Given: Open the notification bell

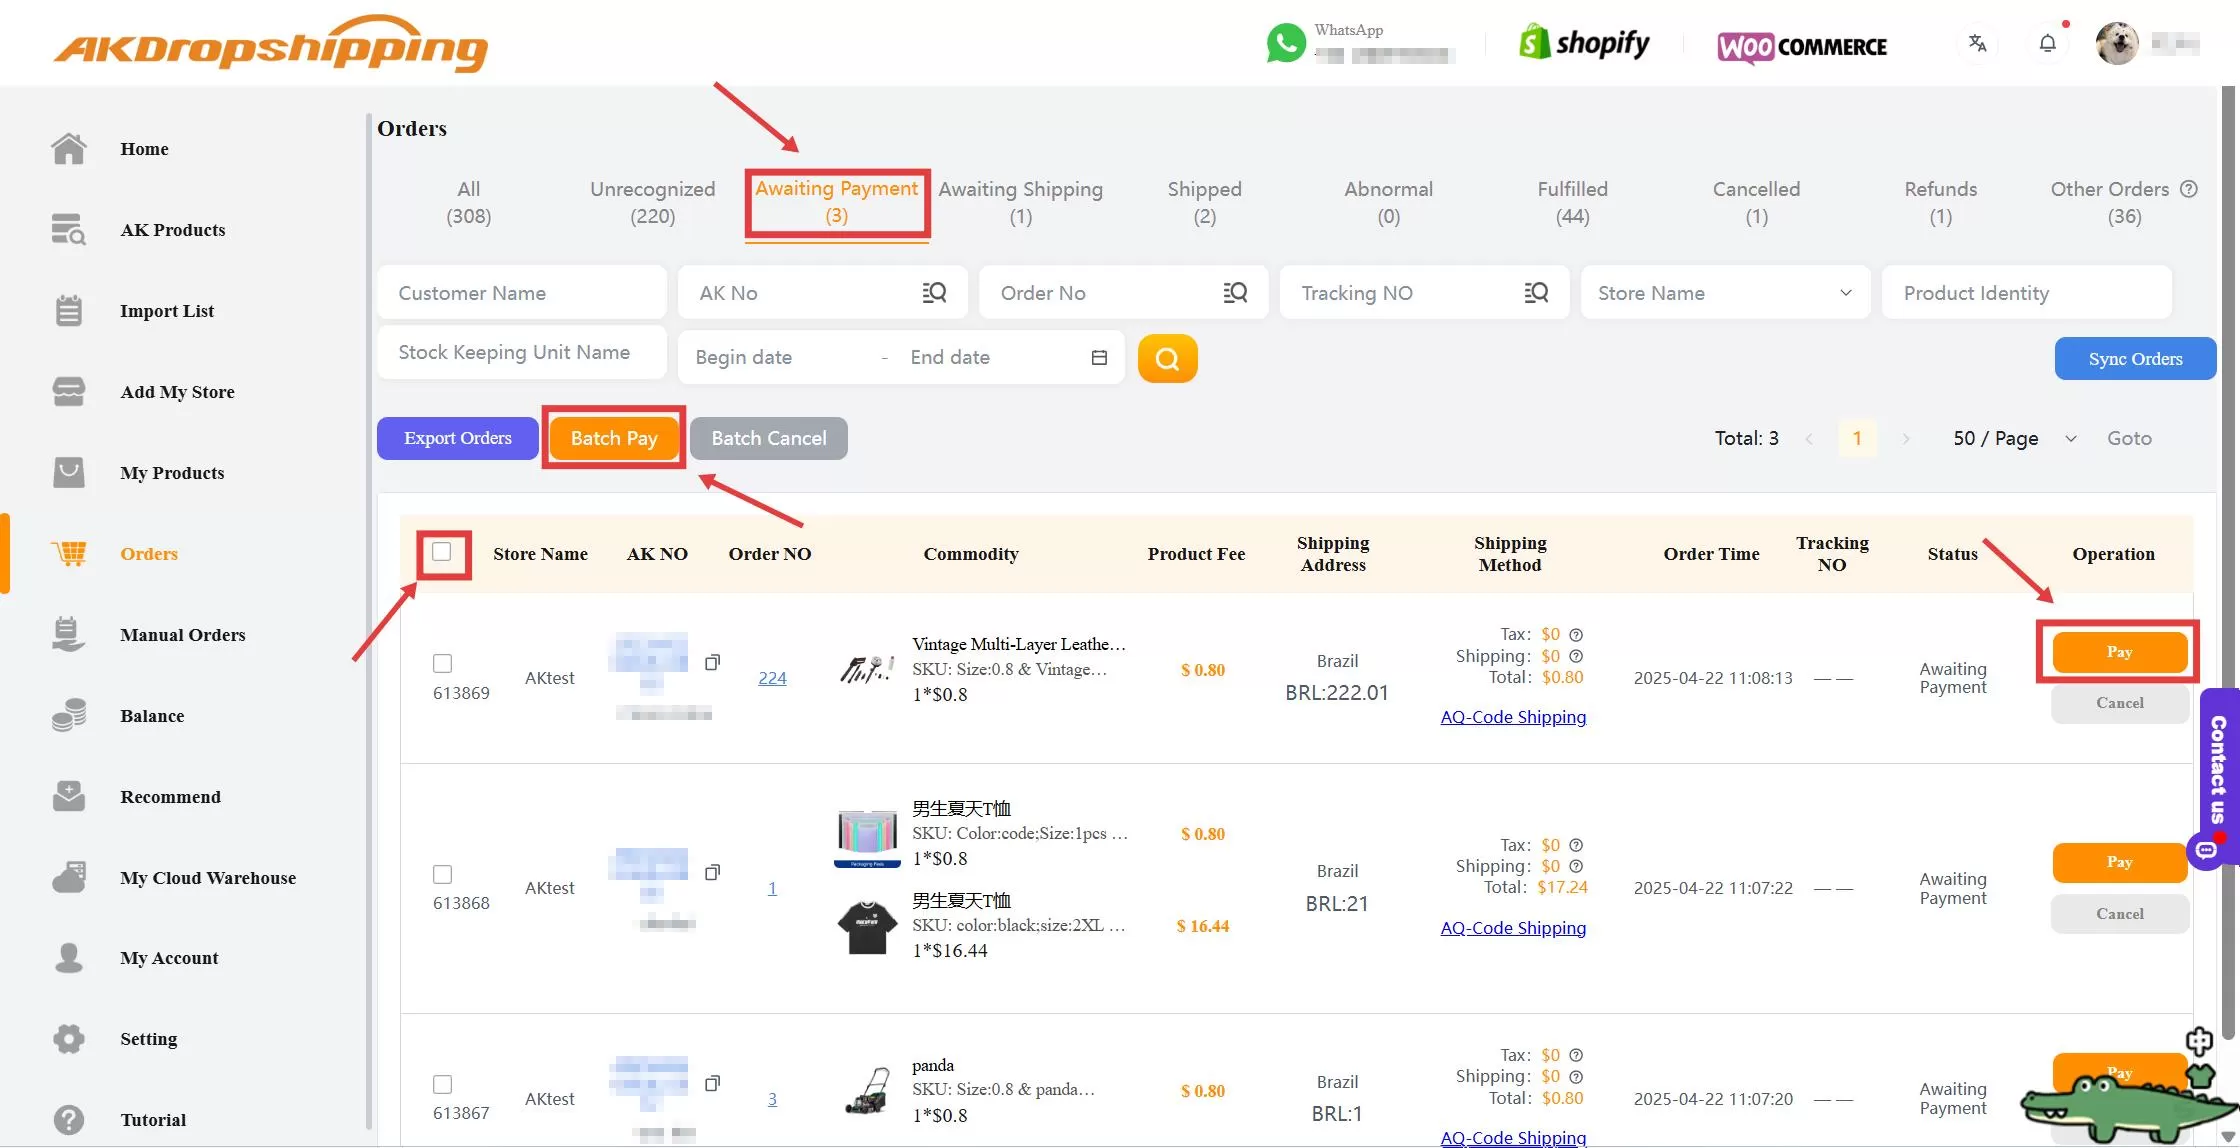Looking at the screenshot, I should pyautogui.click(x=2047, y=43).
